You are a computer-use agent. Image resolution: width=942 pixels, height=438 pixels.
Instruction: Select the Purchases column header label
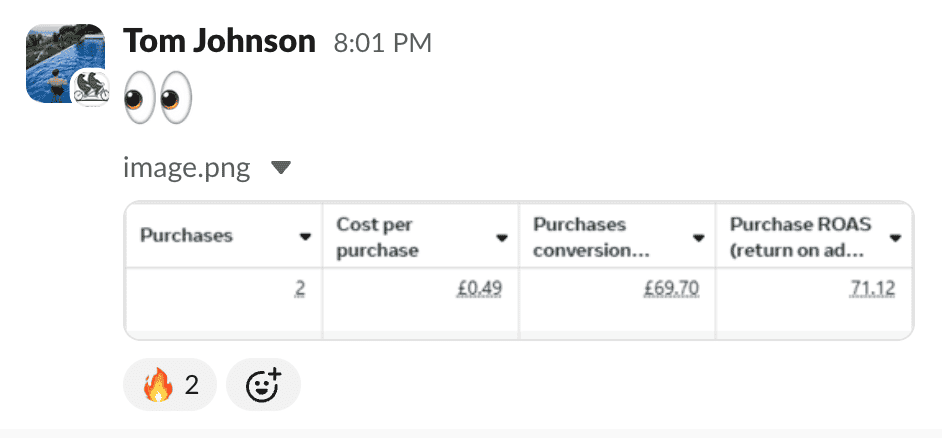[x=186, y=236]
